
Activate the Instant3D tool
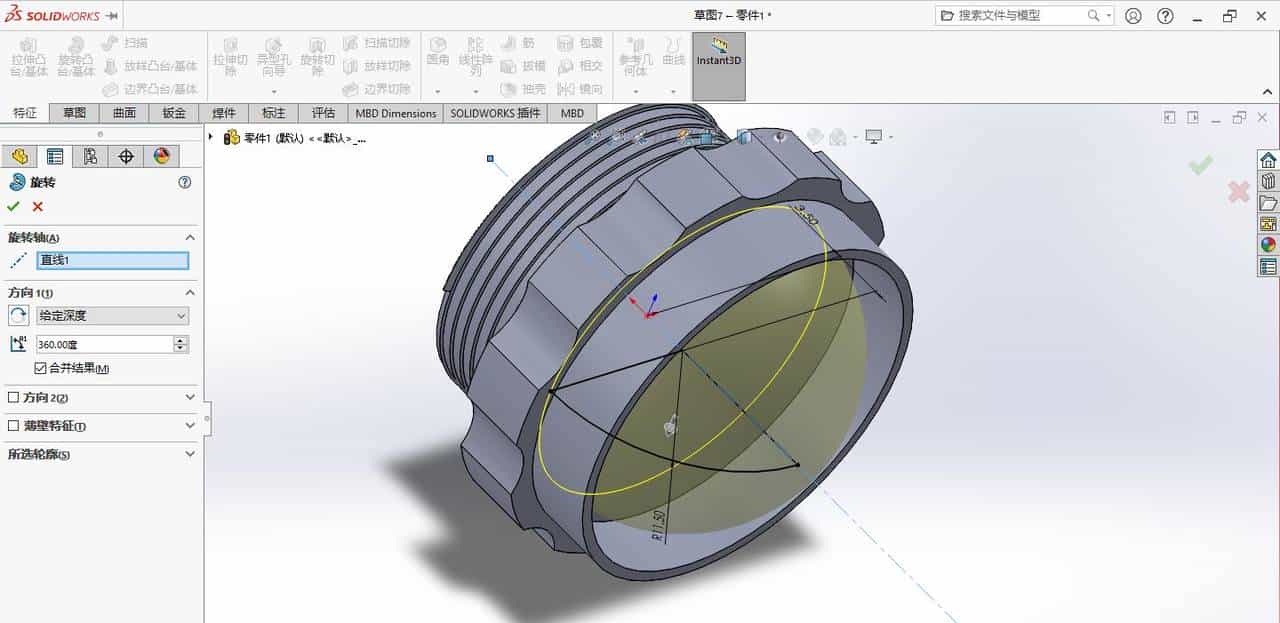(718, 62)
